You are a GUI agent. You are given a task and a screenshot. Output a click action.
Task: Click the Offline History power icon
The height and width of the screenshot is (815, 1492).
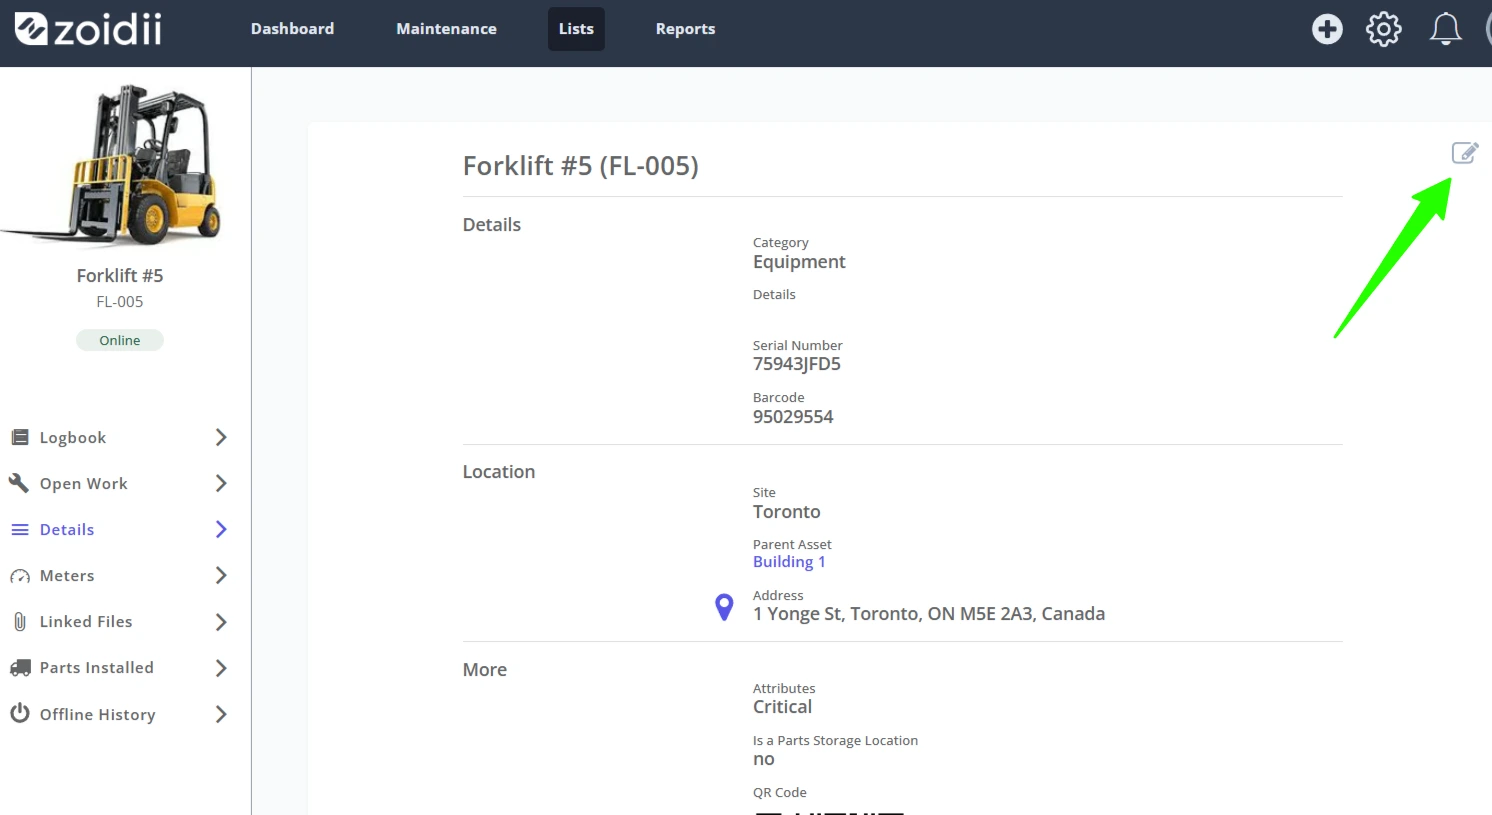[x=19, y=713]
